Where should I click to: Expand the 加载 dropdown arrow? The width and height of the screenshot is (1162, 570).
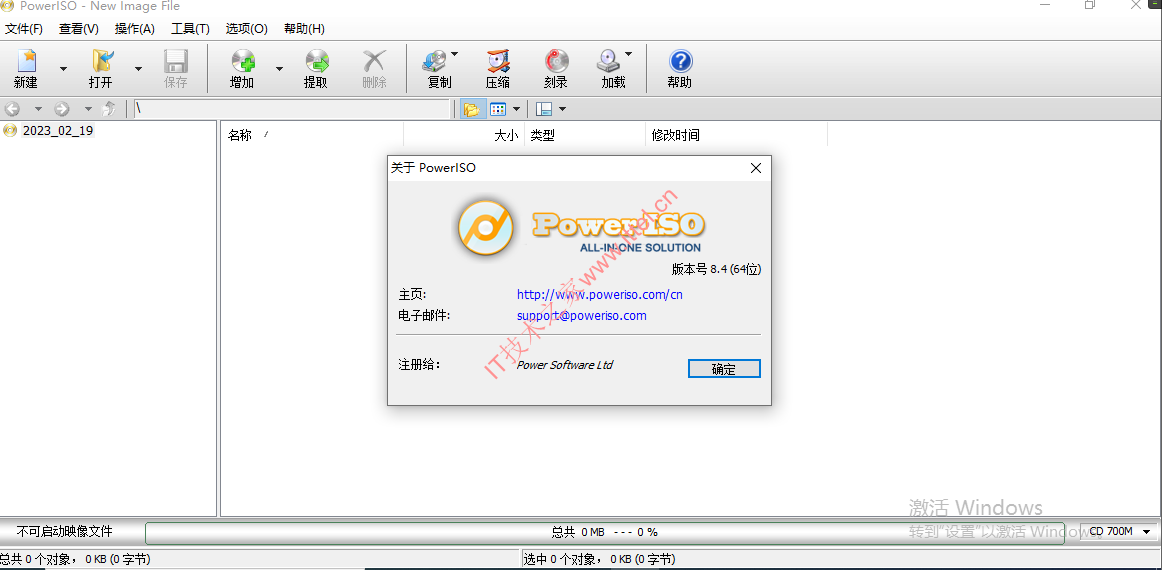coord(628,54)
